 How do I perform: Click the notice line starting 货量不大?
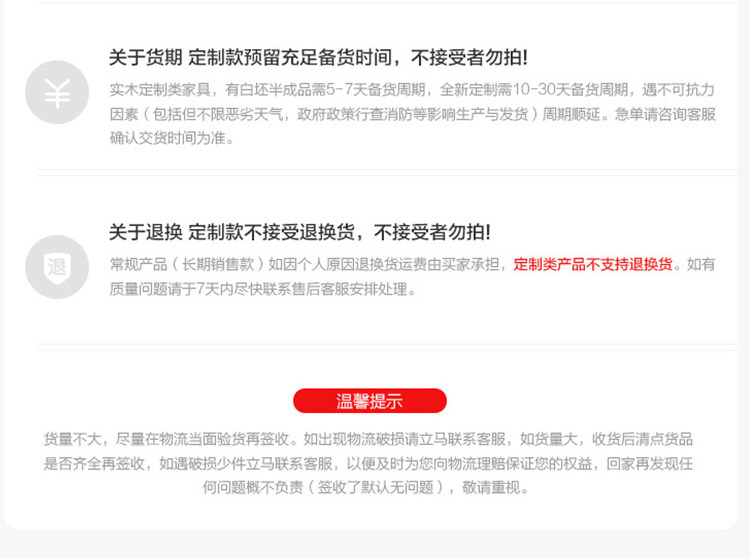click(368, 439)
